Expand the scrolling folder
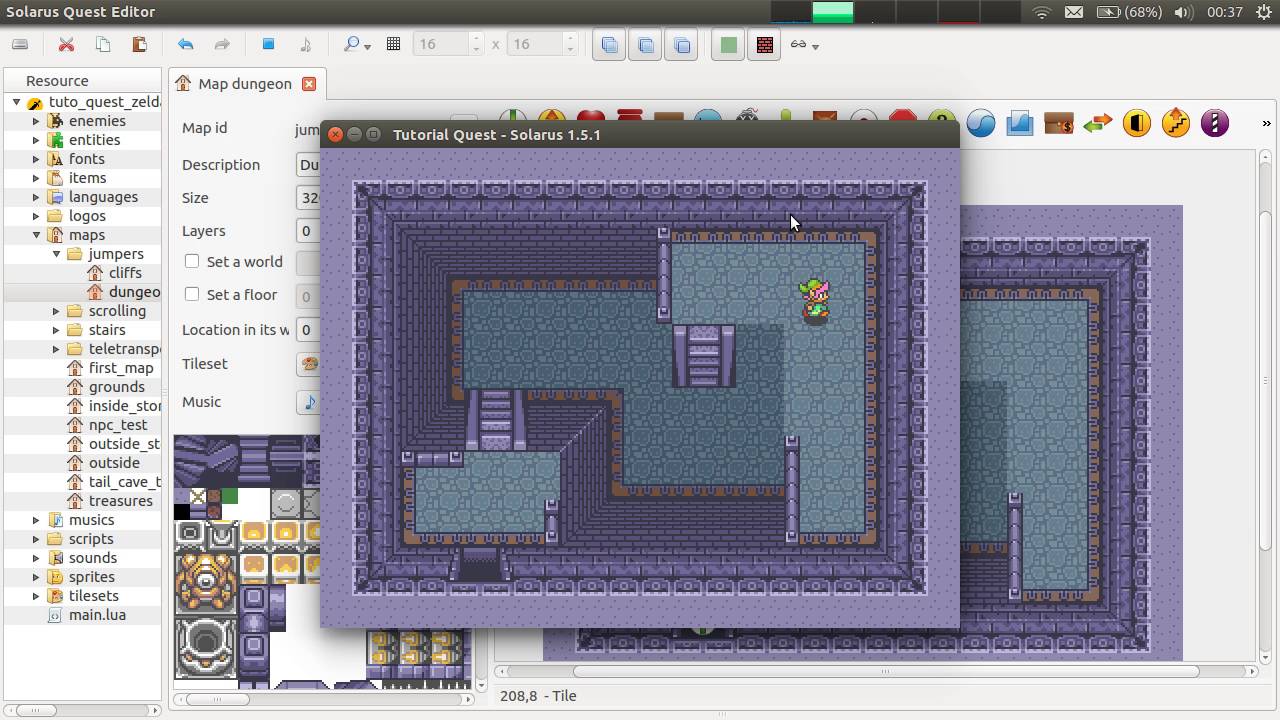Image resolution: width=1280 pixels, height=720 pixels. pos(56,311)
